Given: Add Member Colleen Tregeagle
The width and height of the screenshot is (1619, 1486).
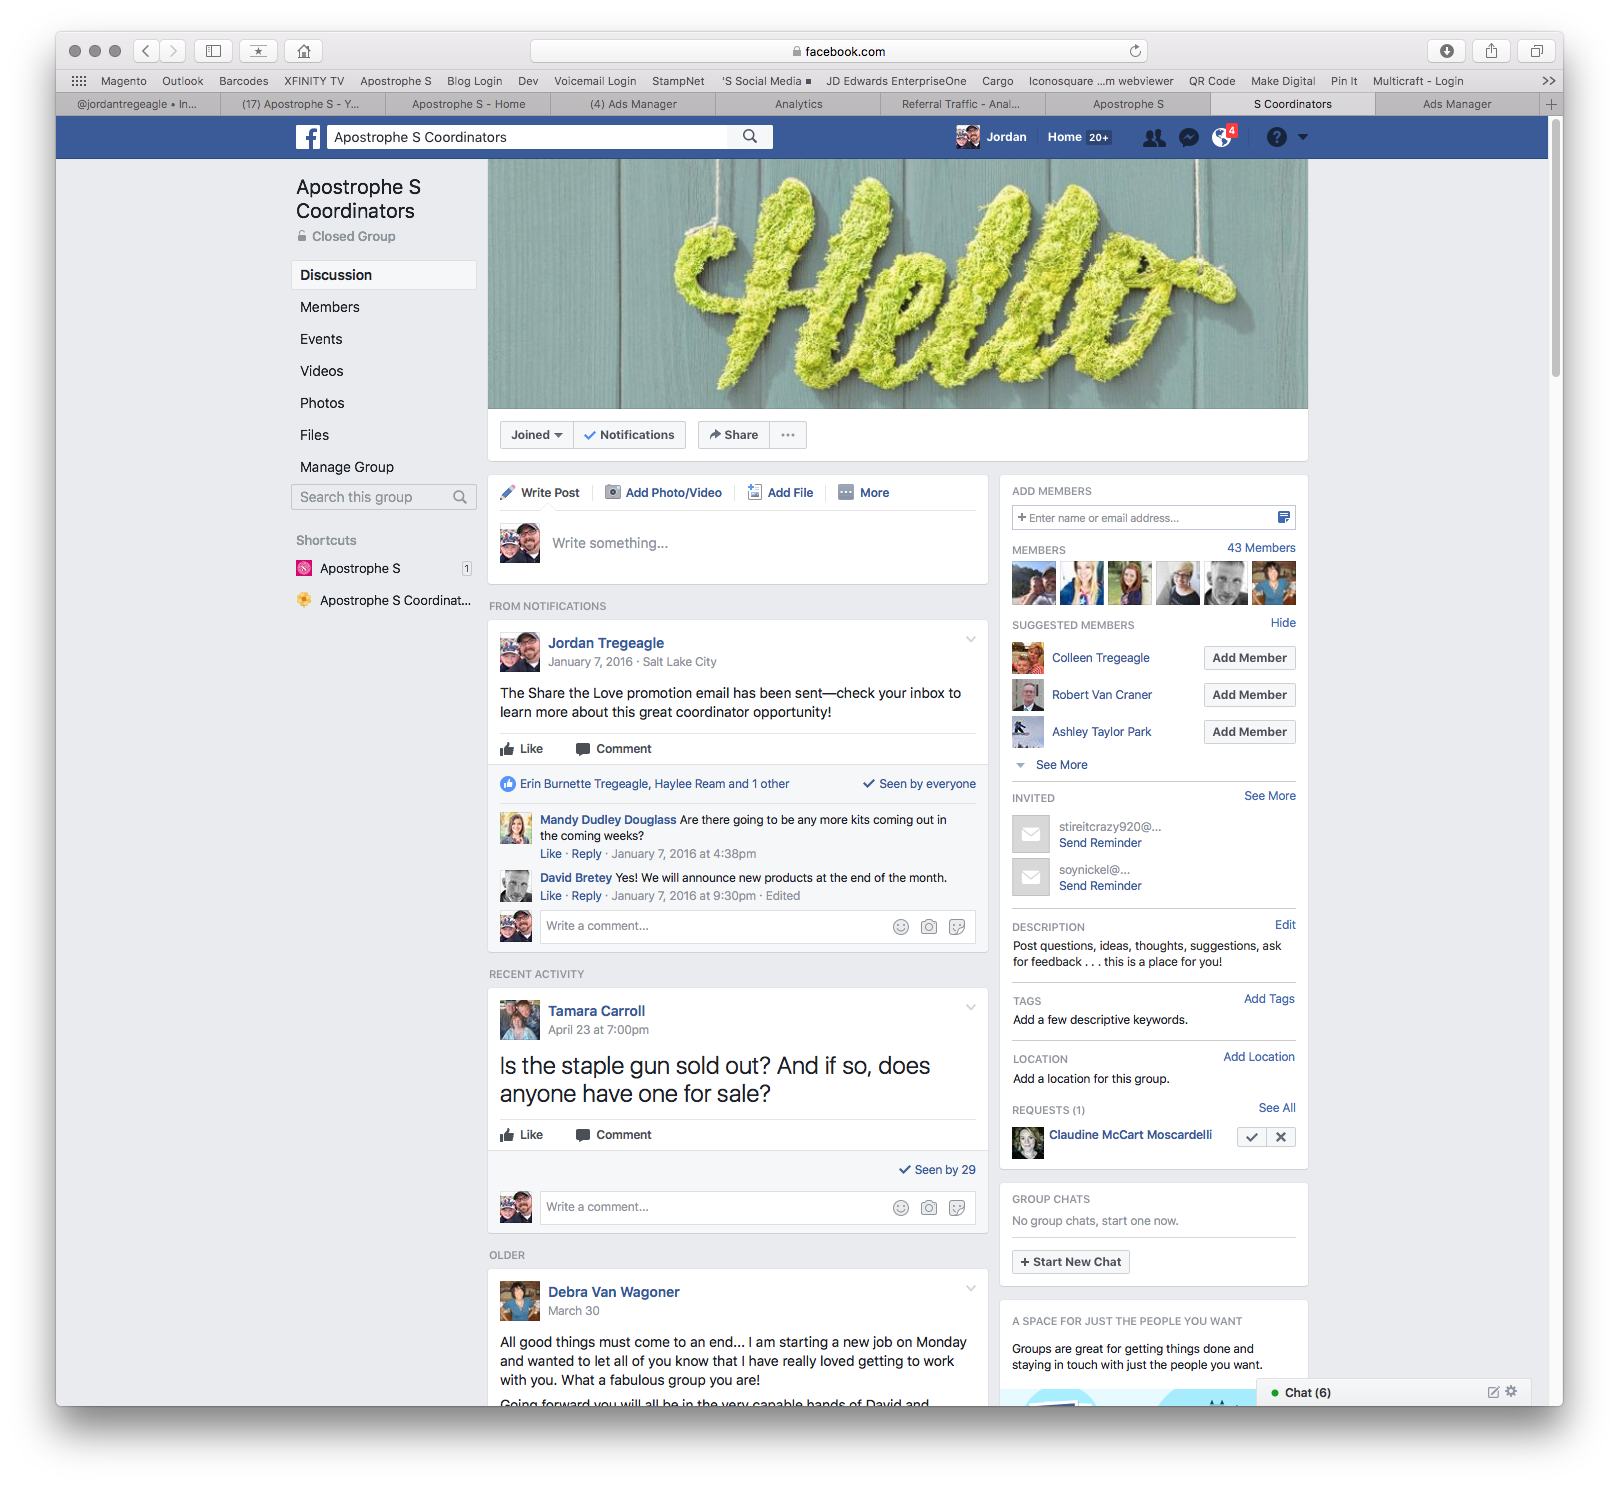Looking at the screenshot, I should coord(1250,658).
